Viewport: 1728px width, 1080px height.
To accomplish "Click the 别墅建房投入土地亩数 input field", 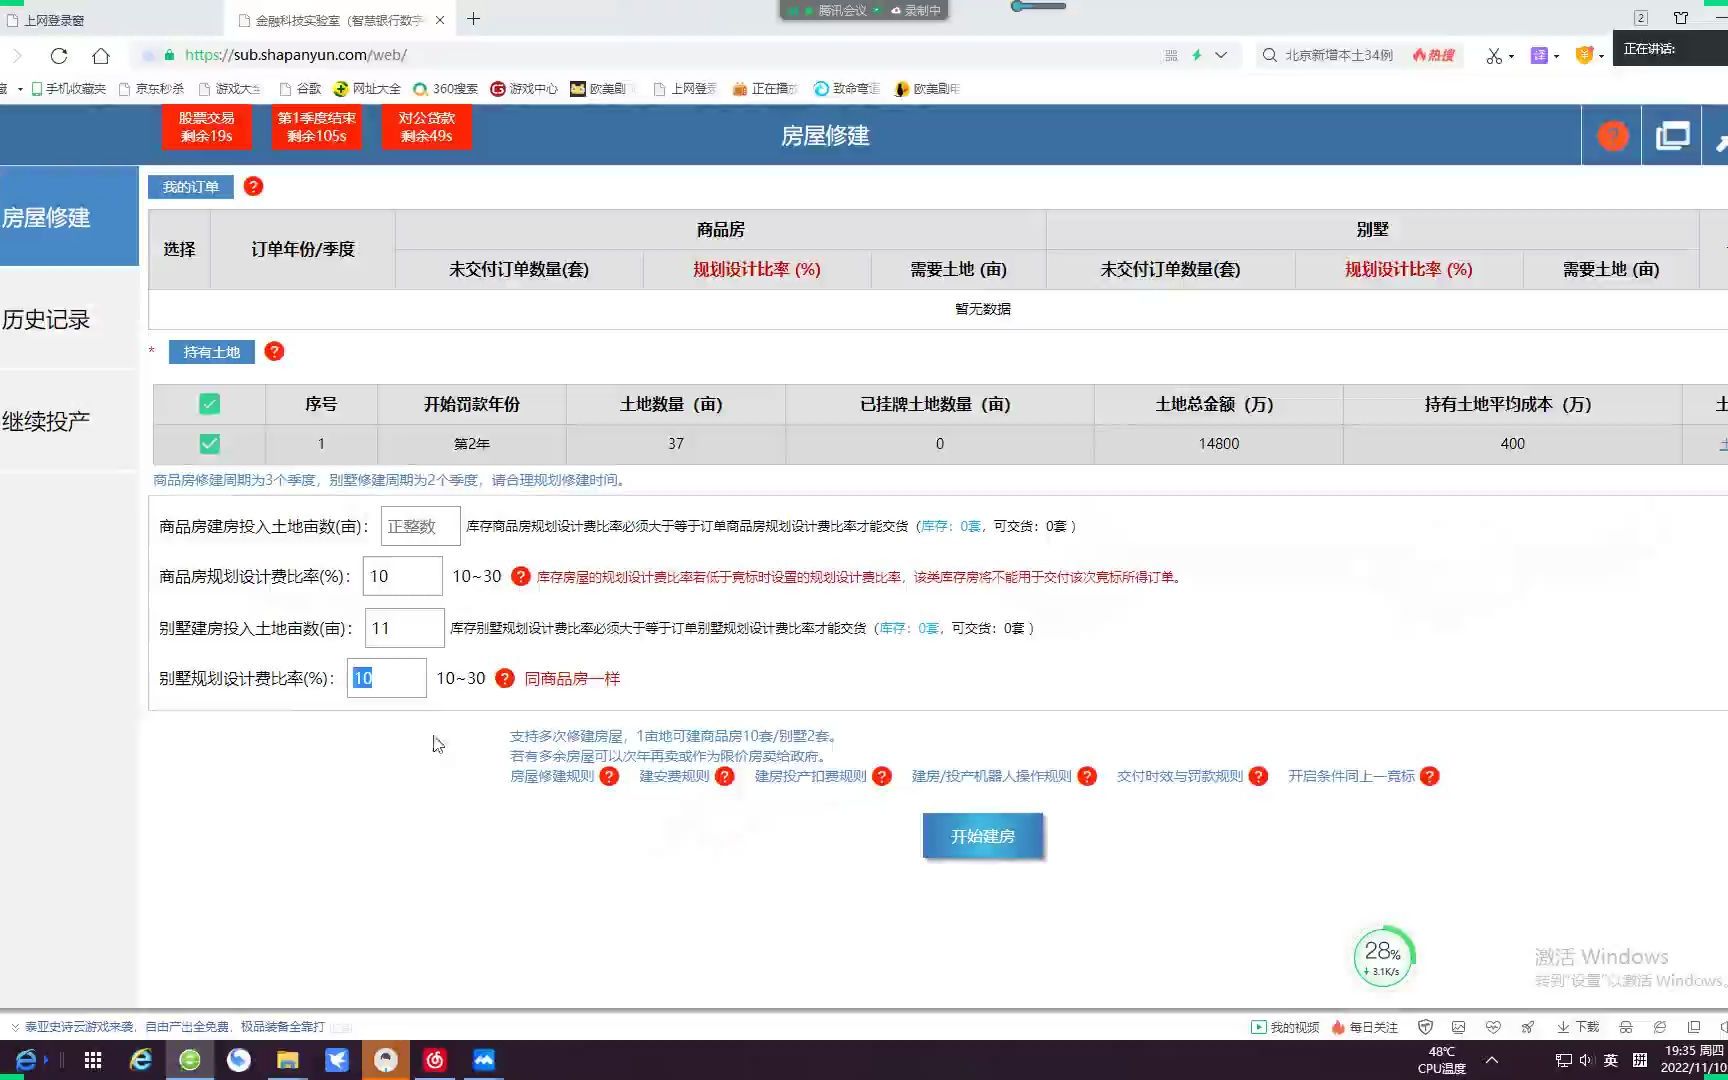I will tap(404, 628).
